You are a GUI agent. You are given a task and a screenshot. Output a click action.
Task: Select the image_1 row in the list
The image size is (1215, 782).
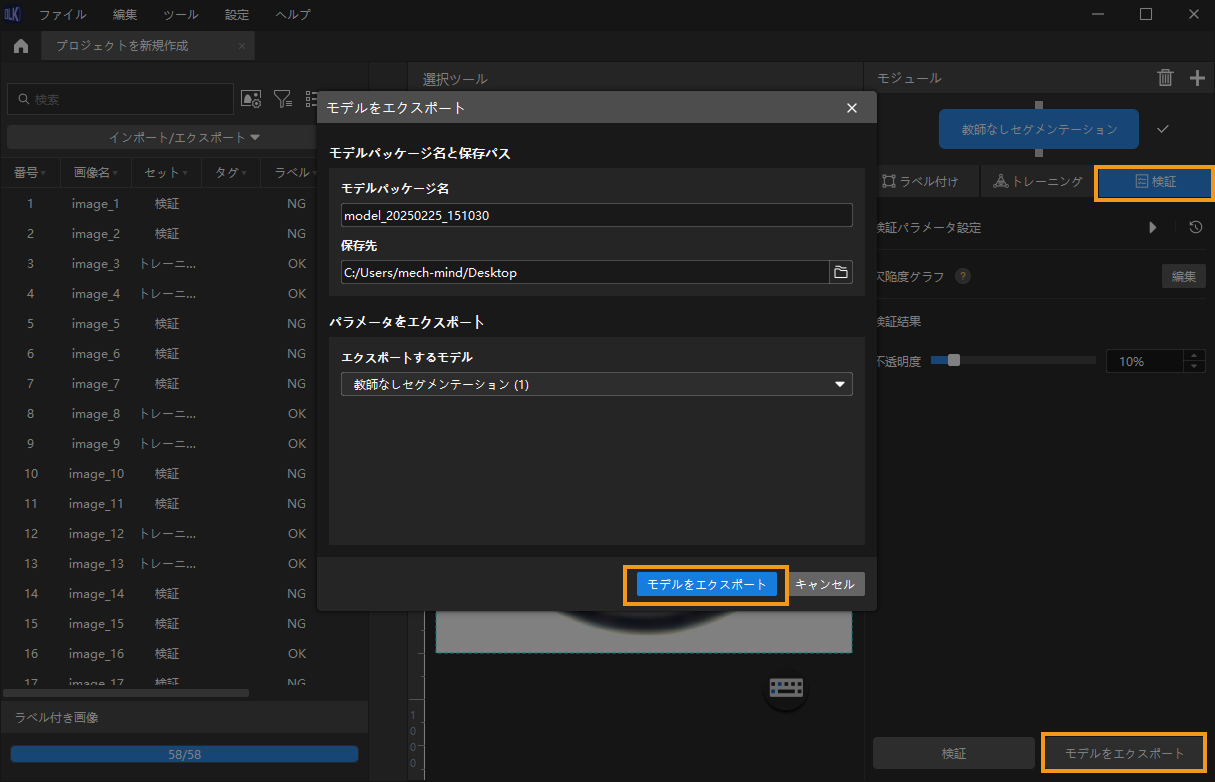tap(159, 204)
